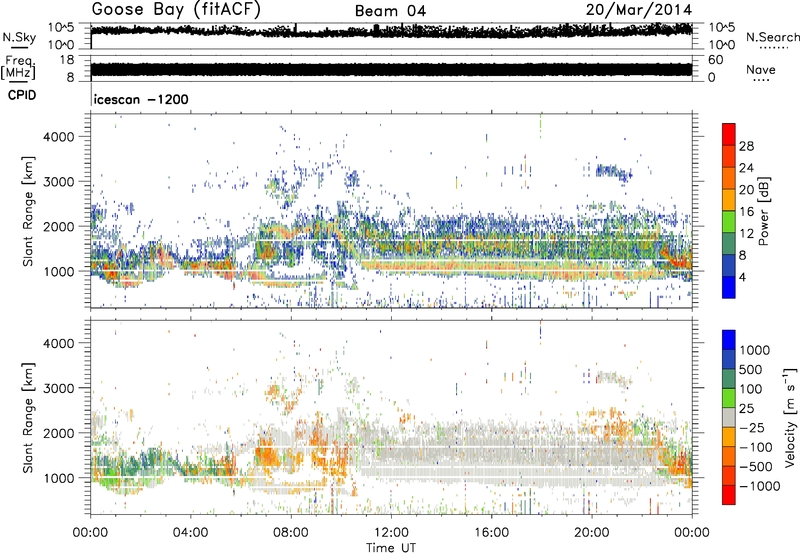The width and height of the screenshot is (800, 554).
Task: Click the "16" label on Power color bar
Action: 746,211
